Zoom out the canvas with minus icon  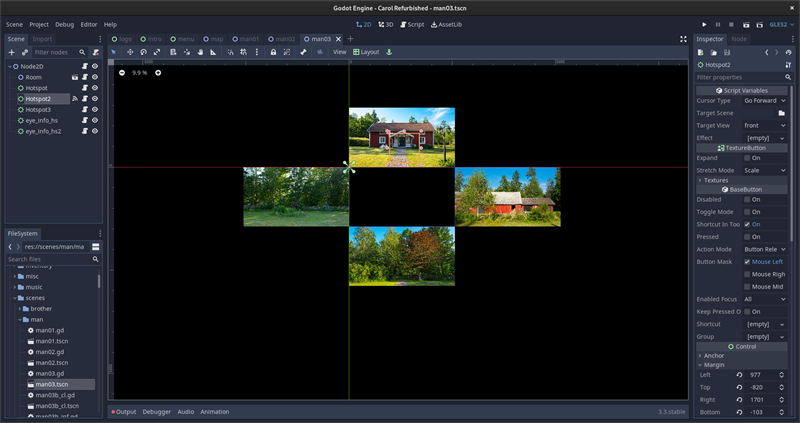click(122, 73)
